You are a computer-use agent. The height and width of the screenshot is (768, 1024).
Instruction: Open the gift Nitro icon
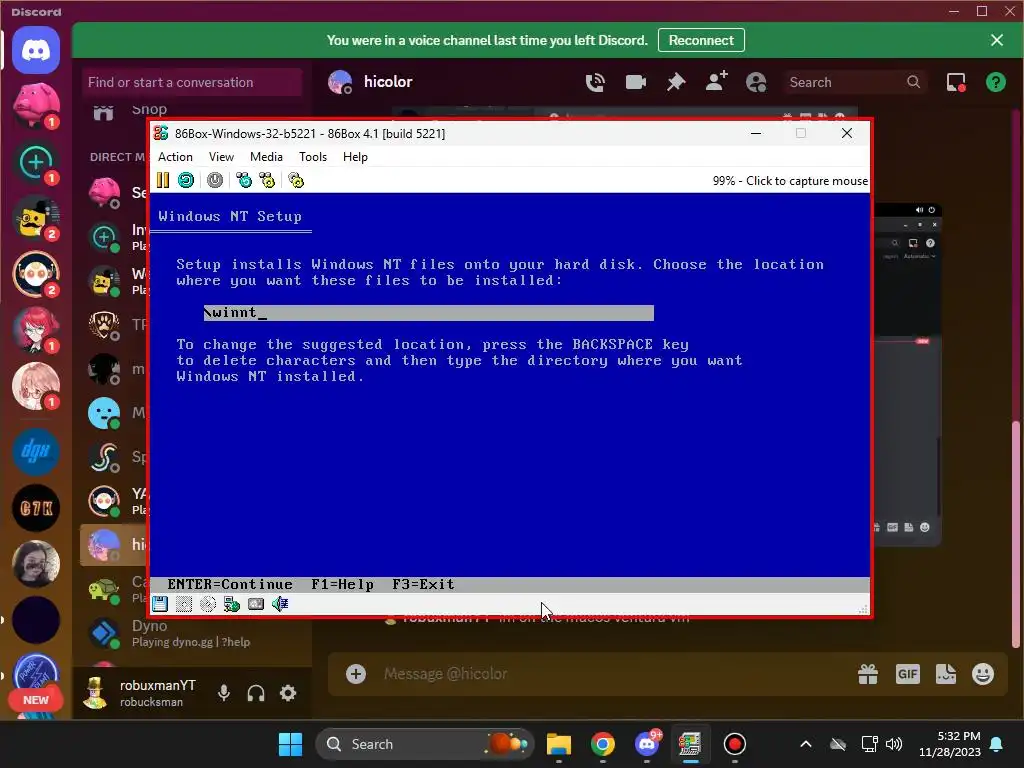click(x=868, y=674)
